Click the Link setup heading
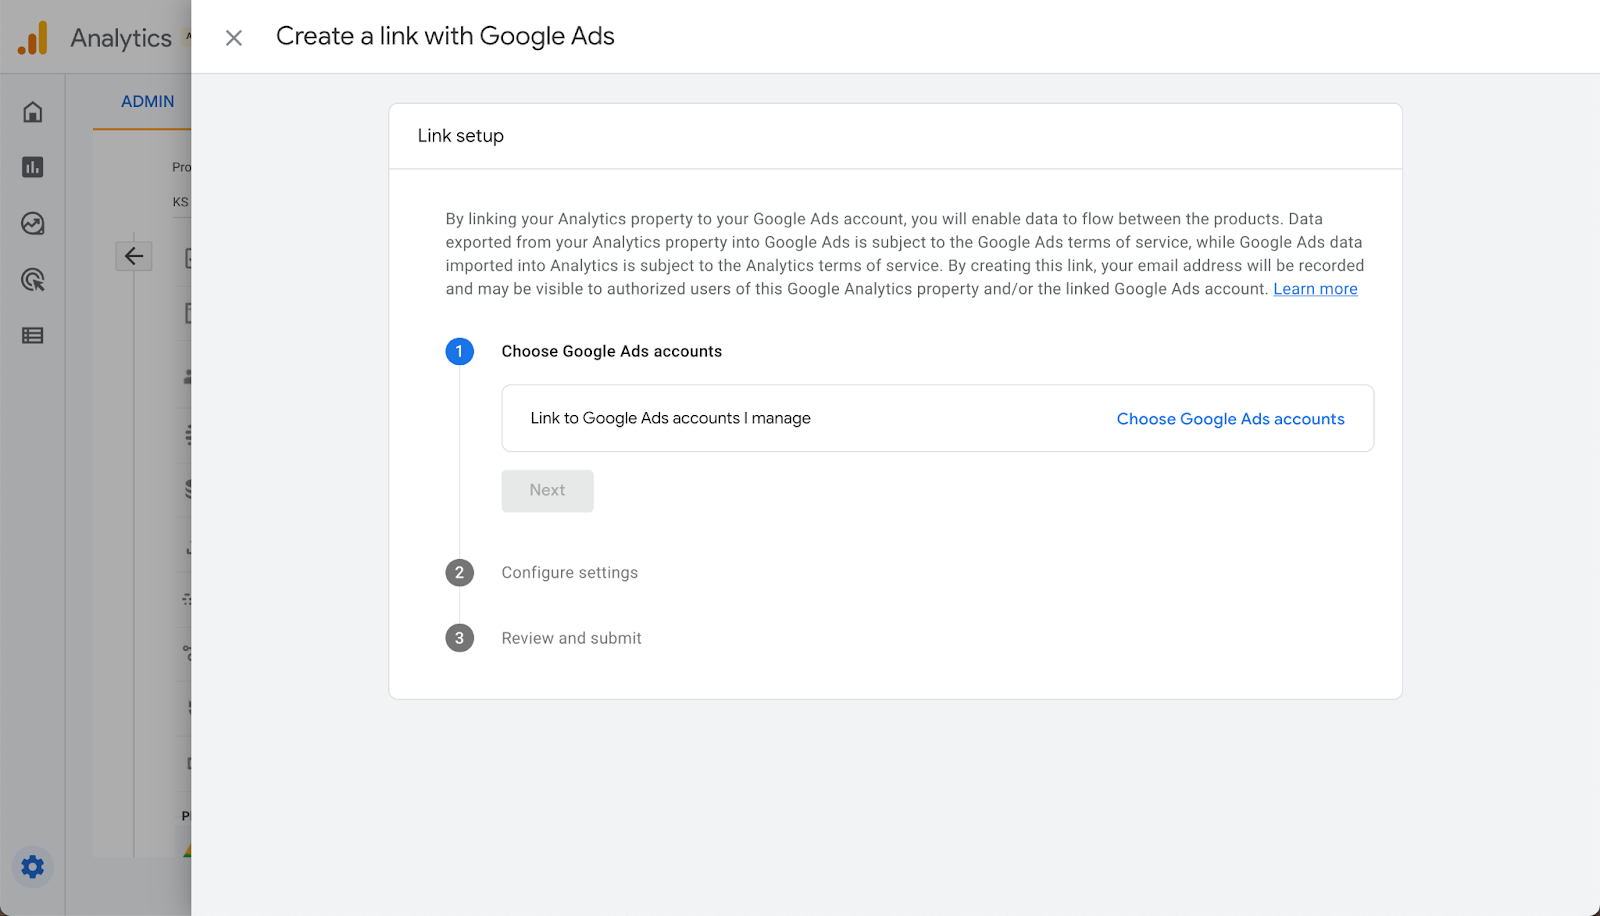This screenshot has height=916, width=1600. tap(461, 136)
